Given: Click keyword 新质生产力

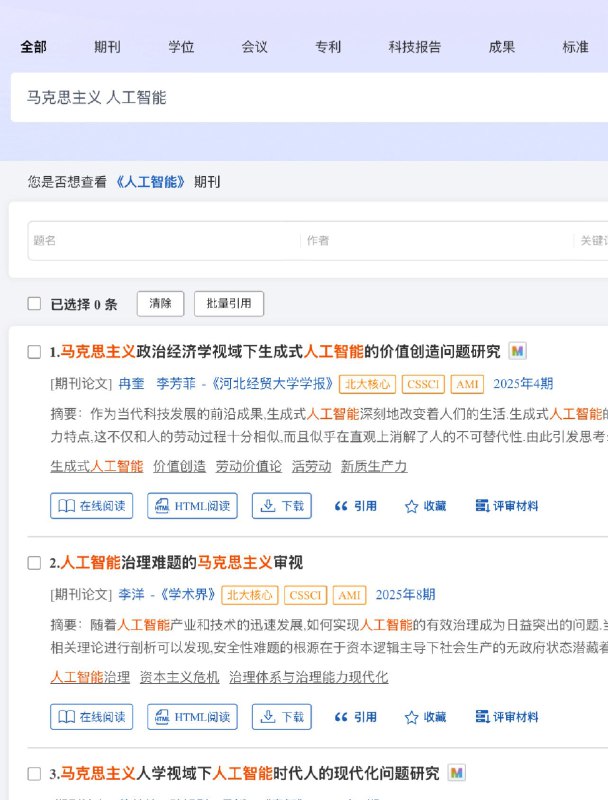Looking at the screenshot, I should tap(374, 466).
